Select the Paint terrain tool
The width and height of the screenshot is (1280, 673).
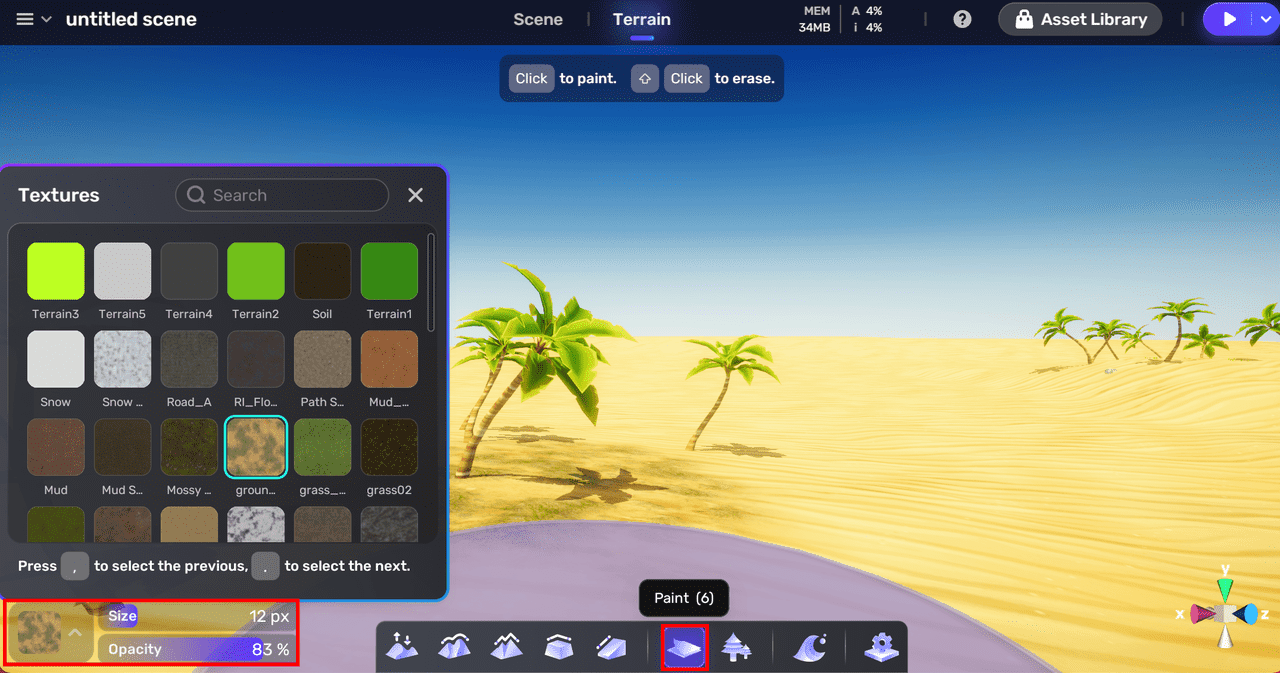click(x=685, y=647)
